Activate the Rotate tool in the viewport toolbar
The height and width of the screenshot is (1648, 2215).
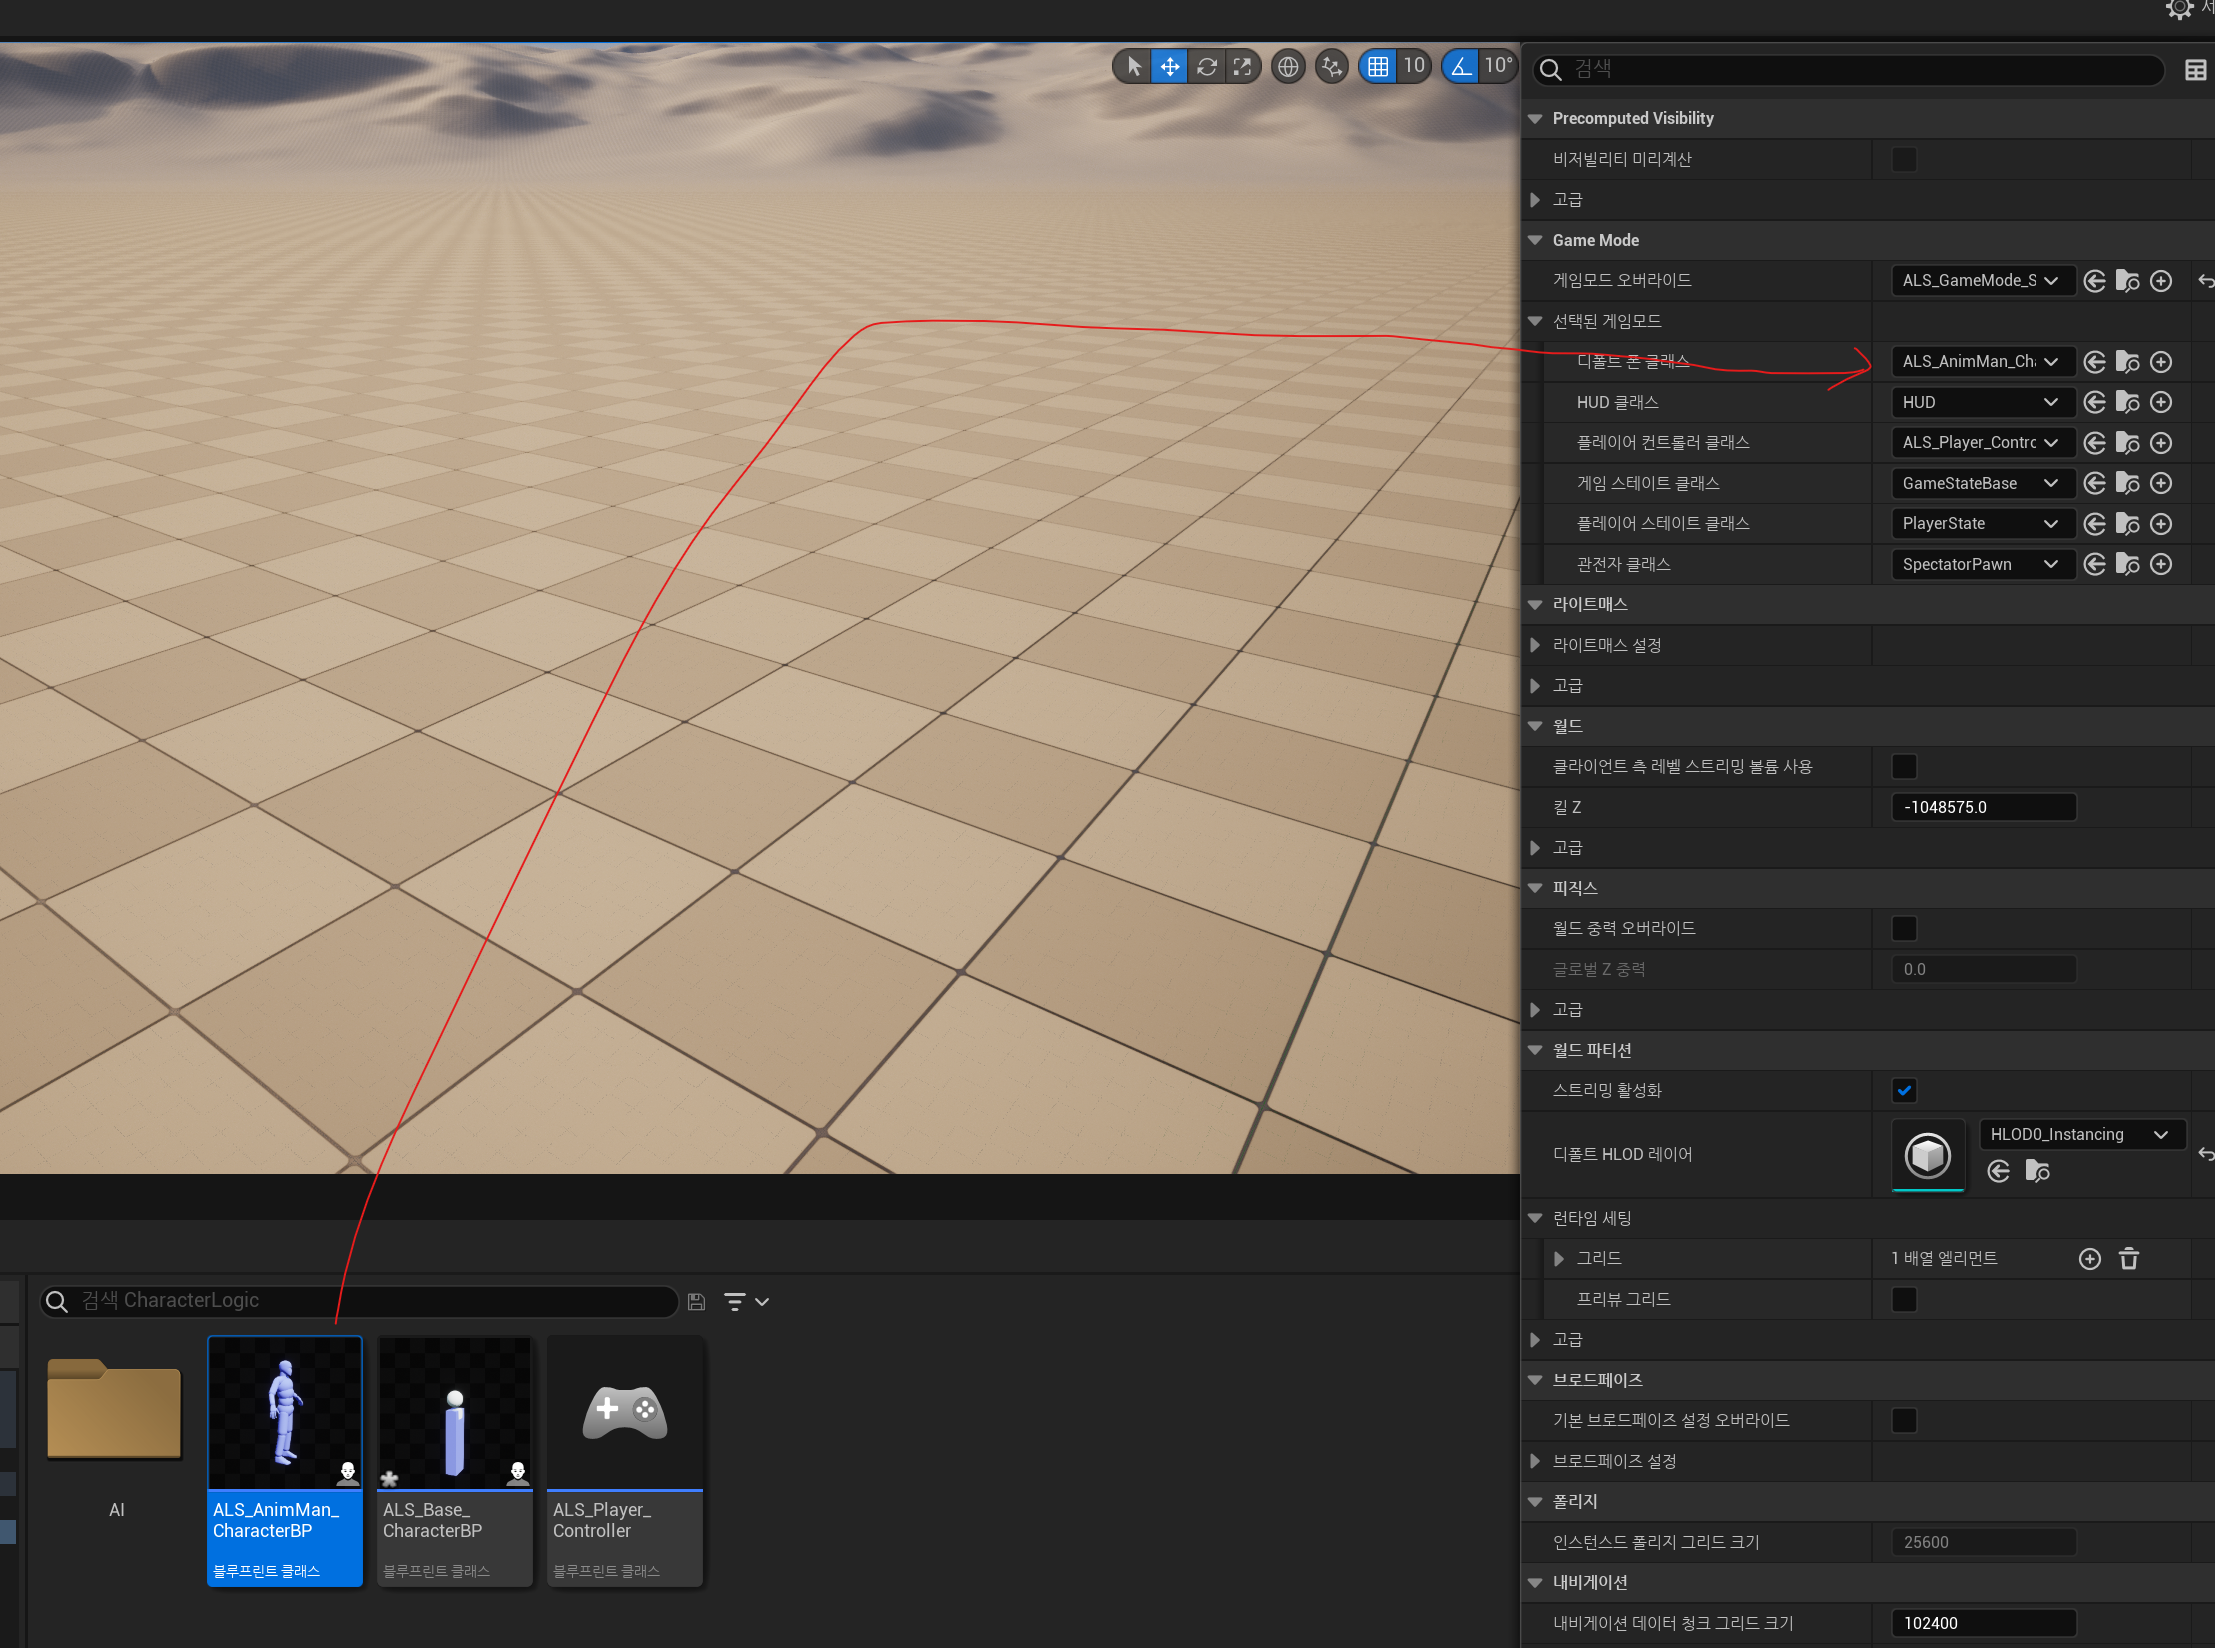coord(1206,67)
